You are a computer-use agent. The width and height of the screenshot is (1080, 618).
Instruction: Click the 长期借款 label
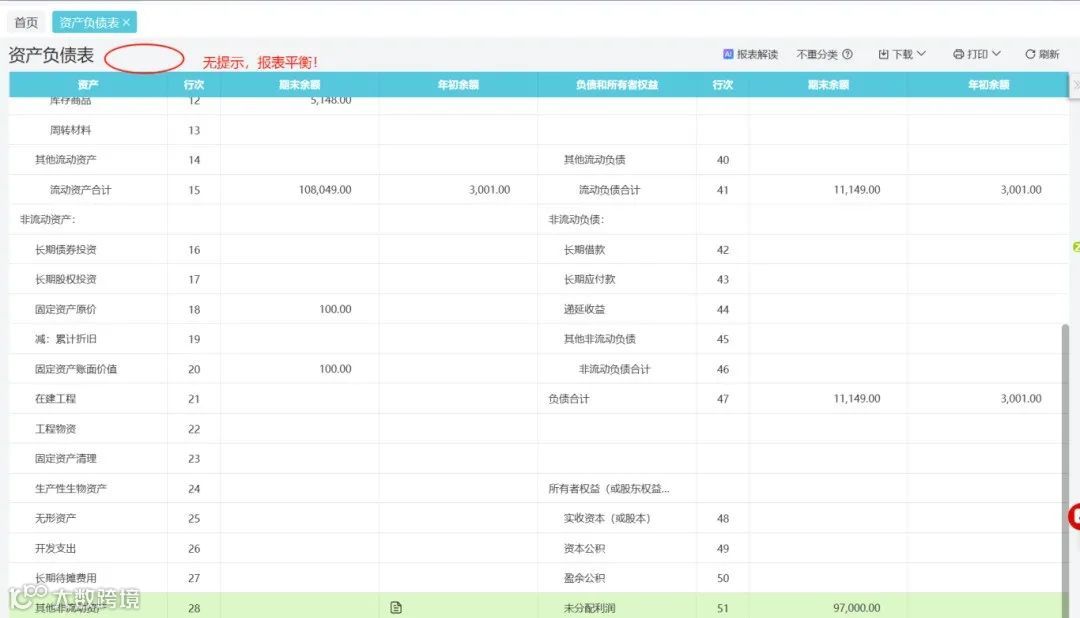click(584, 249)
